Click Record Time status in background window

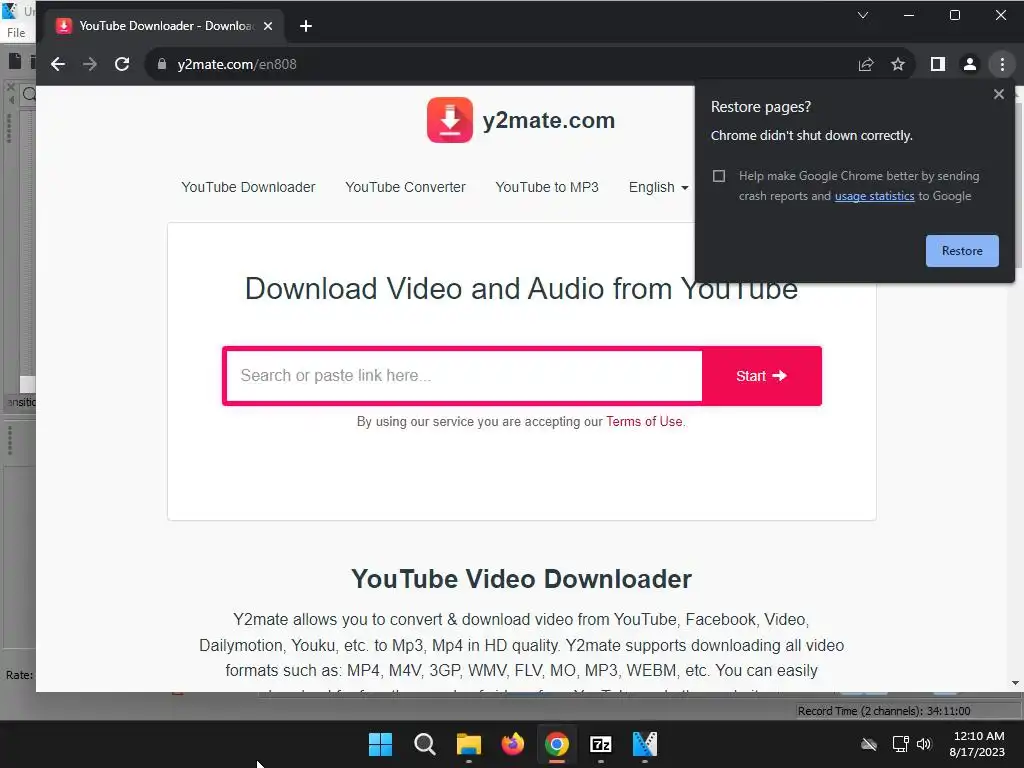tap(884, 711)
